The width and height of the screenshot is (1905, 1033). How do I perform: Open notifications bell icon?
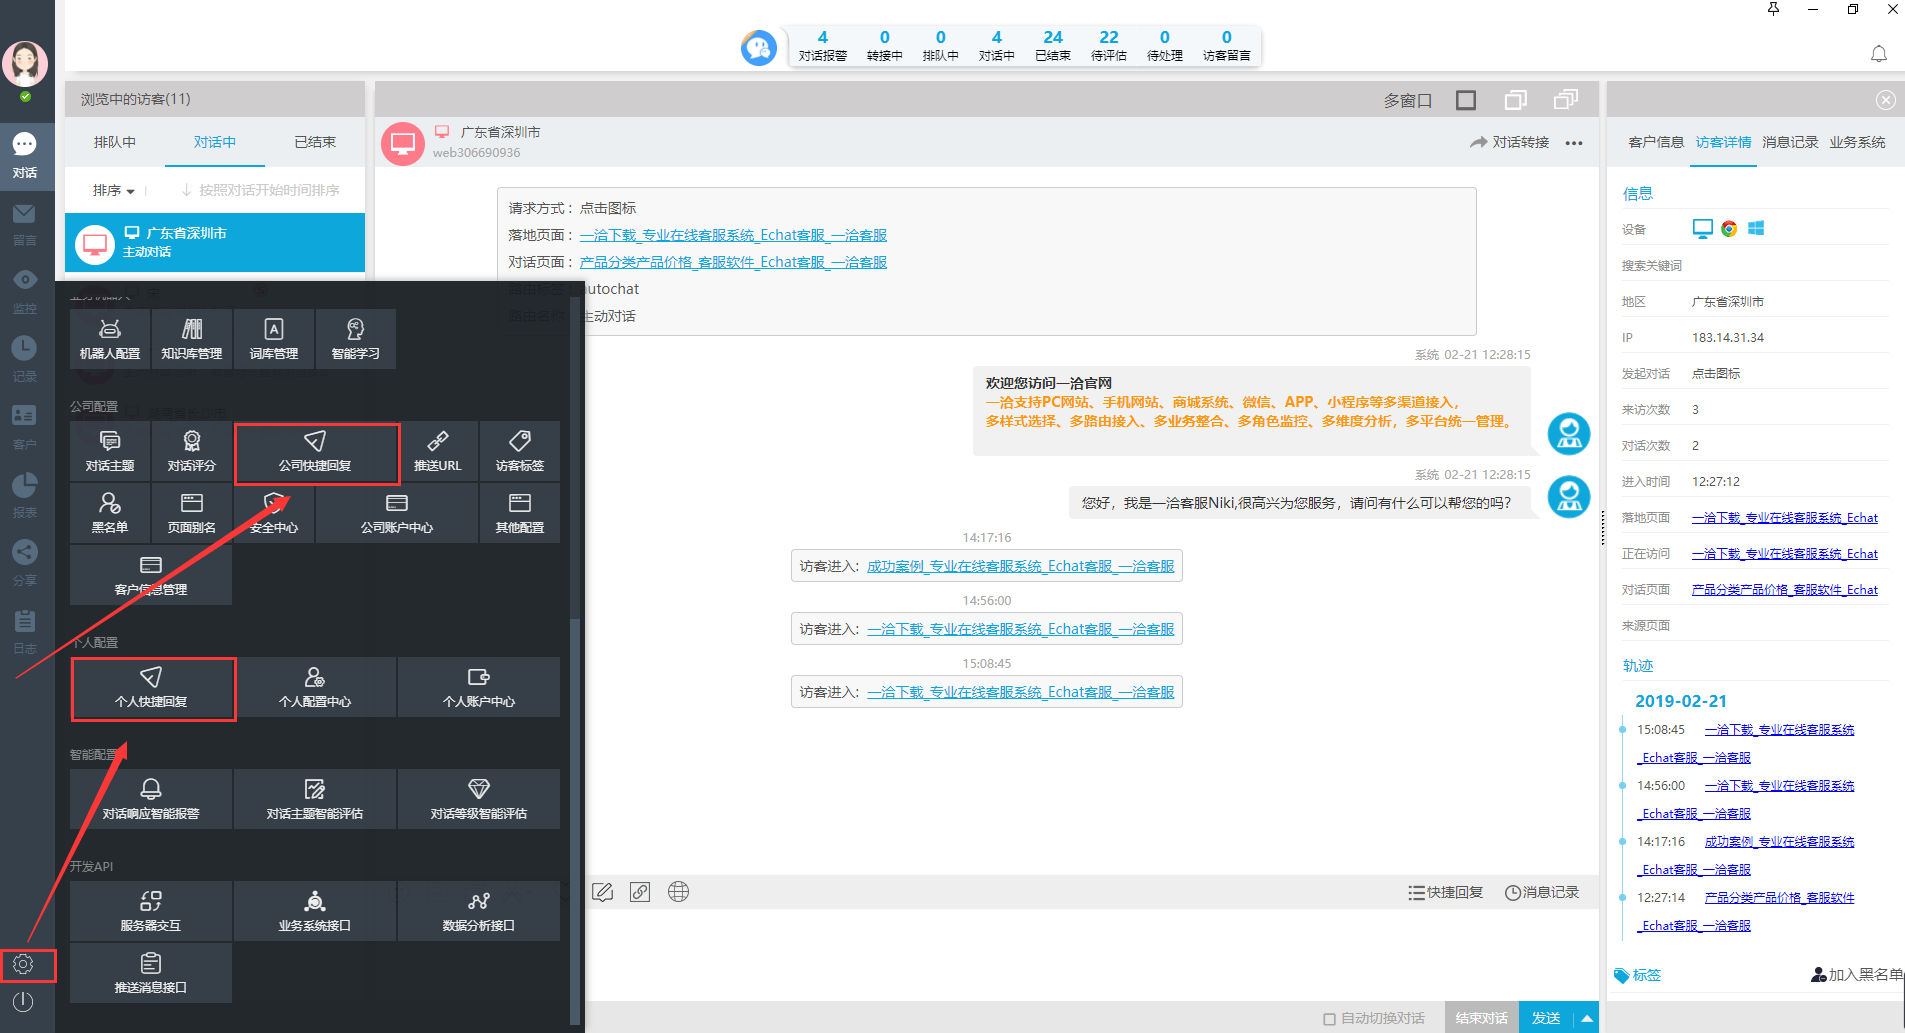click(1879, 54)
